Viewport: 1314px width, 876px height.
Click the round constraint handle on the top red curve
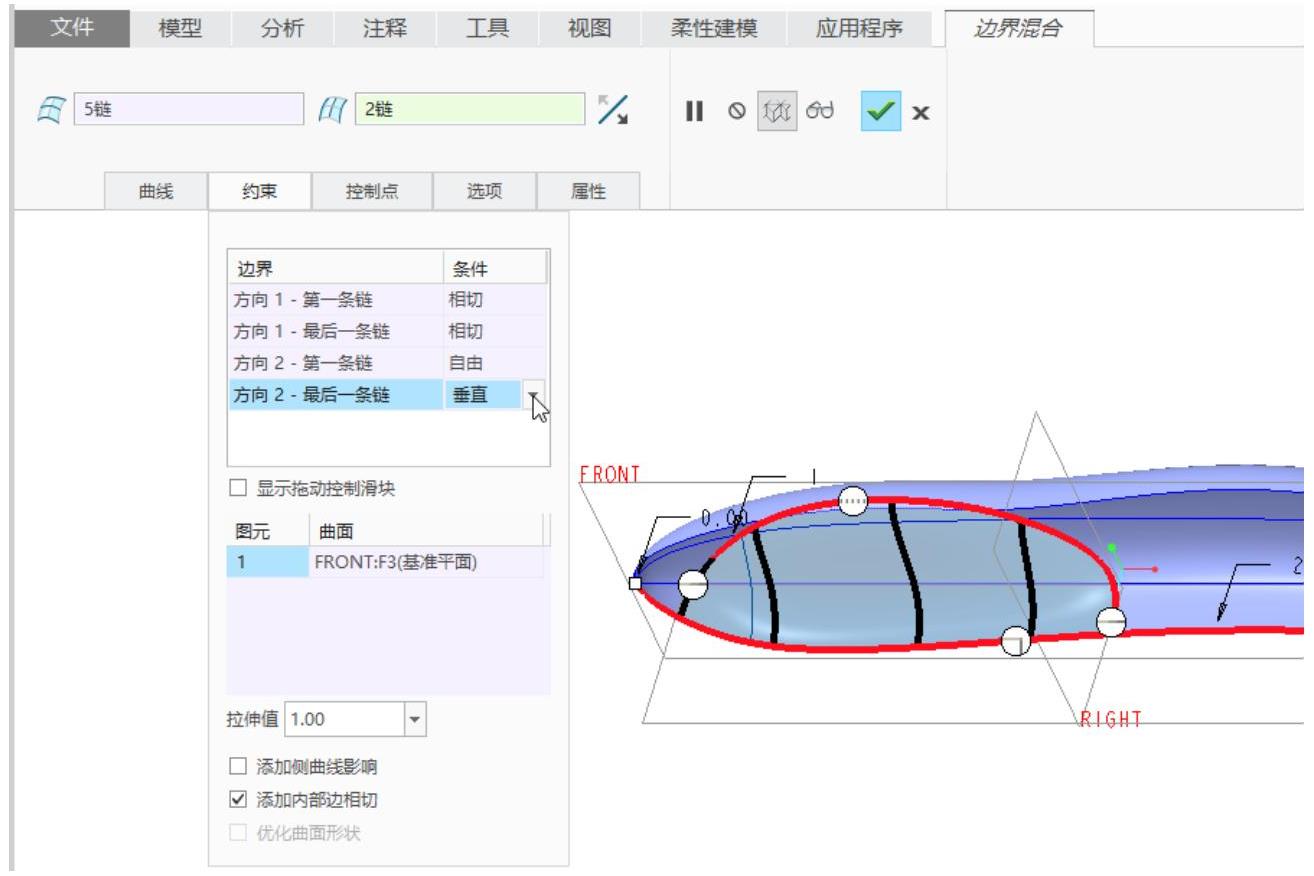(x=853, y=500)
